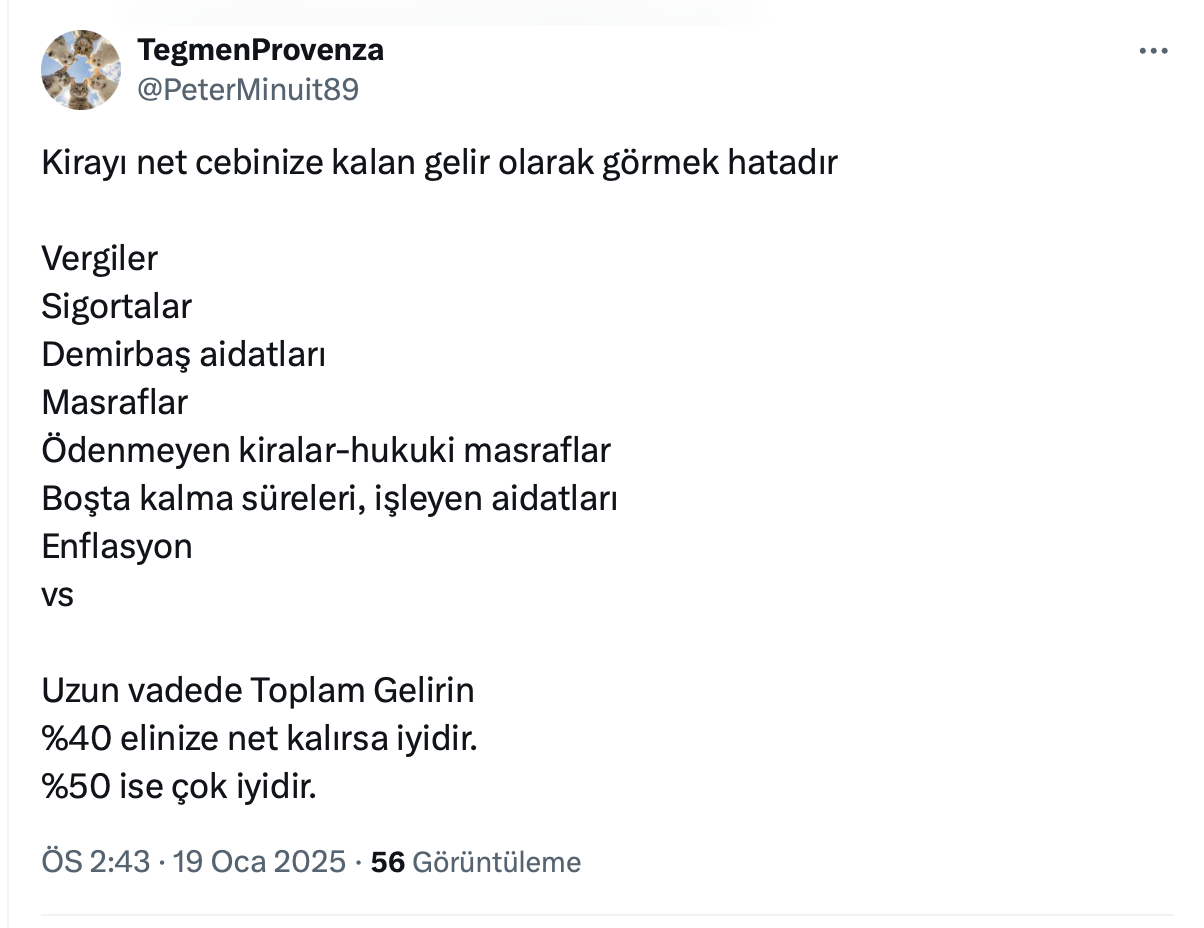The width and height of the screenshot is (1204, 928).
Task: Click the TegmenProvenza profile avatar
Action: pos(81,70)
